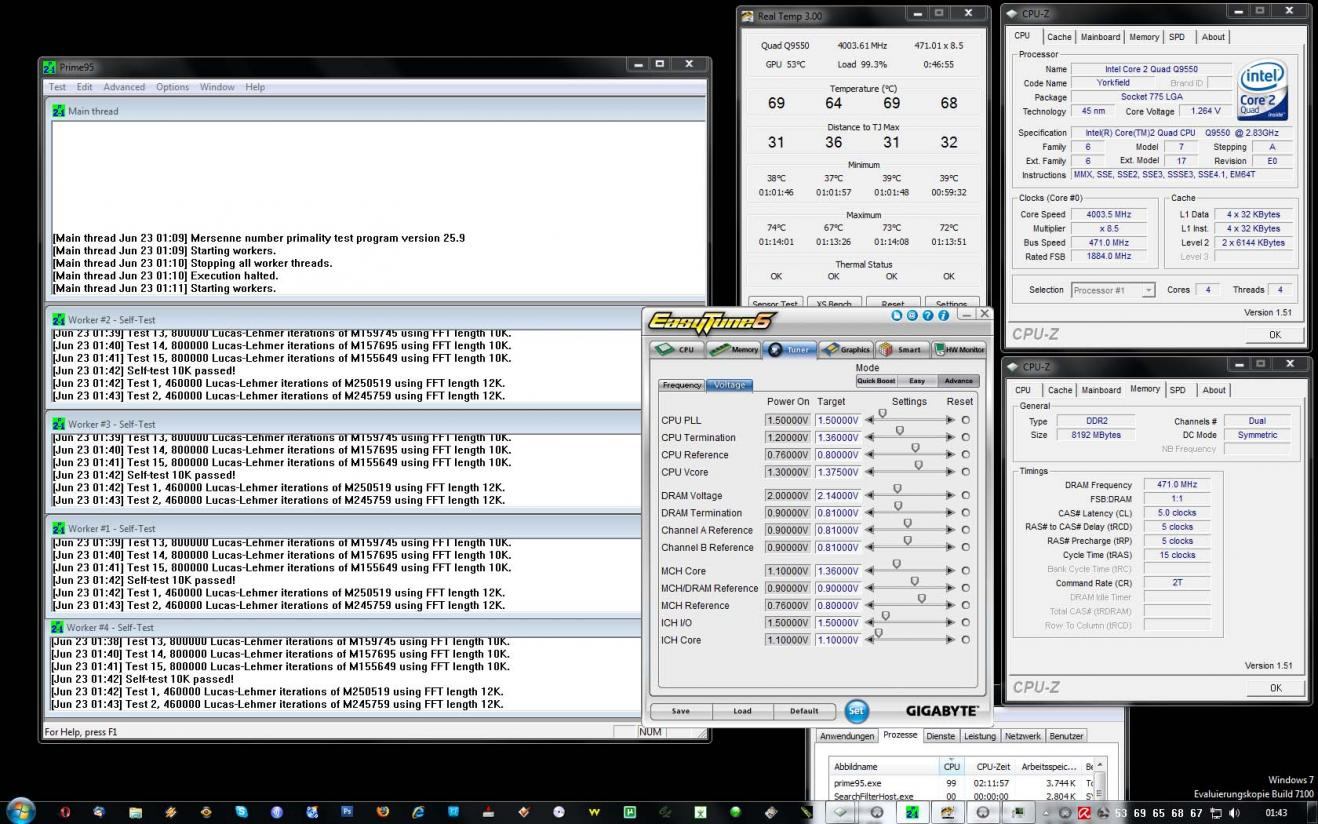1318x824 pixels.
Task: Click the DRAM Voltage slider thumb
Action: (x=897, y=490)
